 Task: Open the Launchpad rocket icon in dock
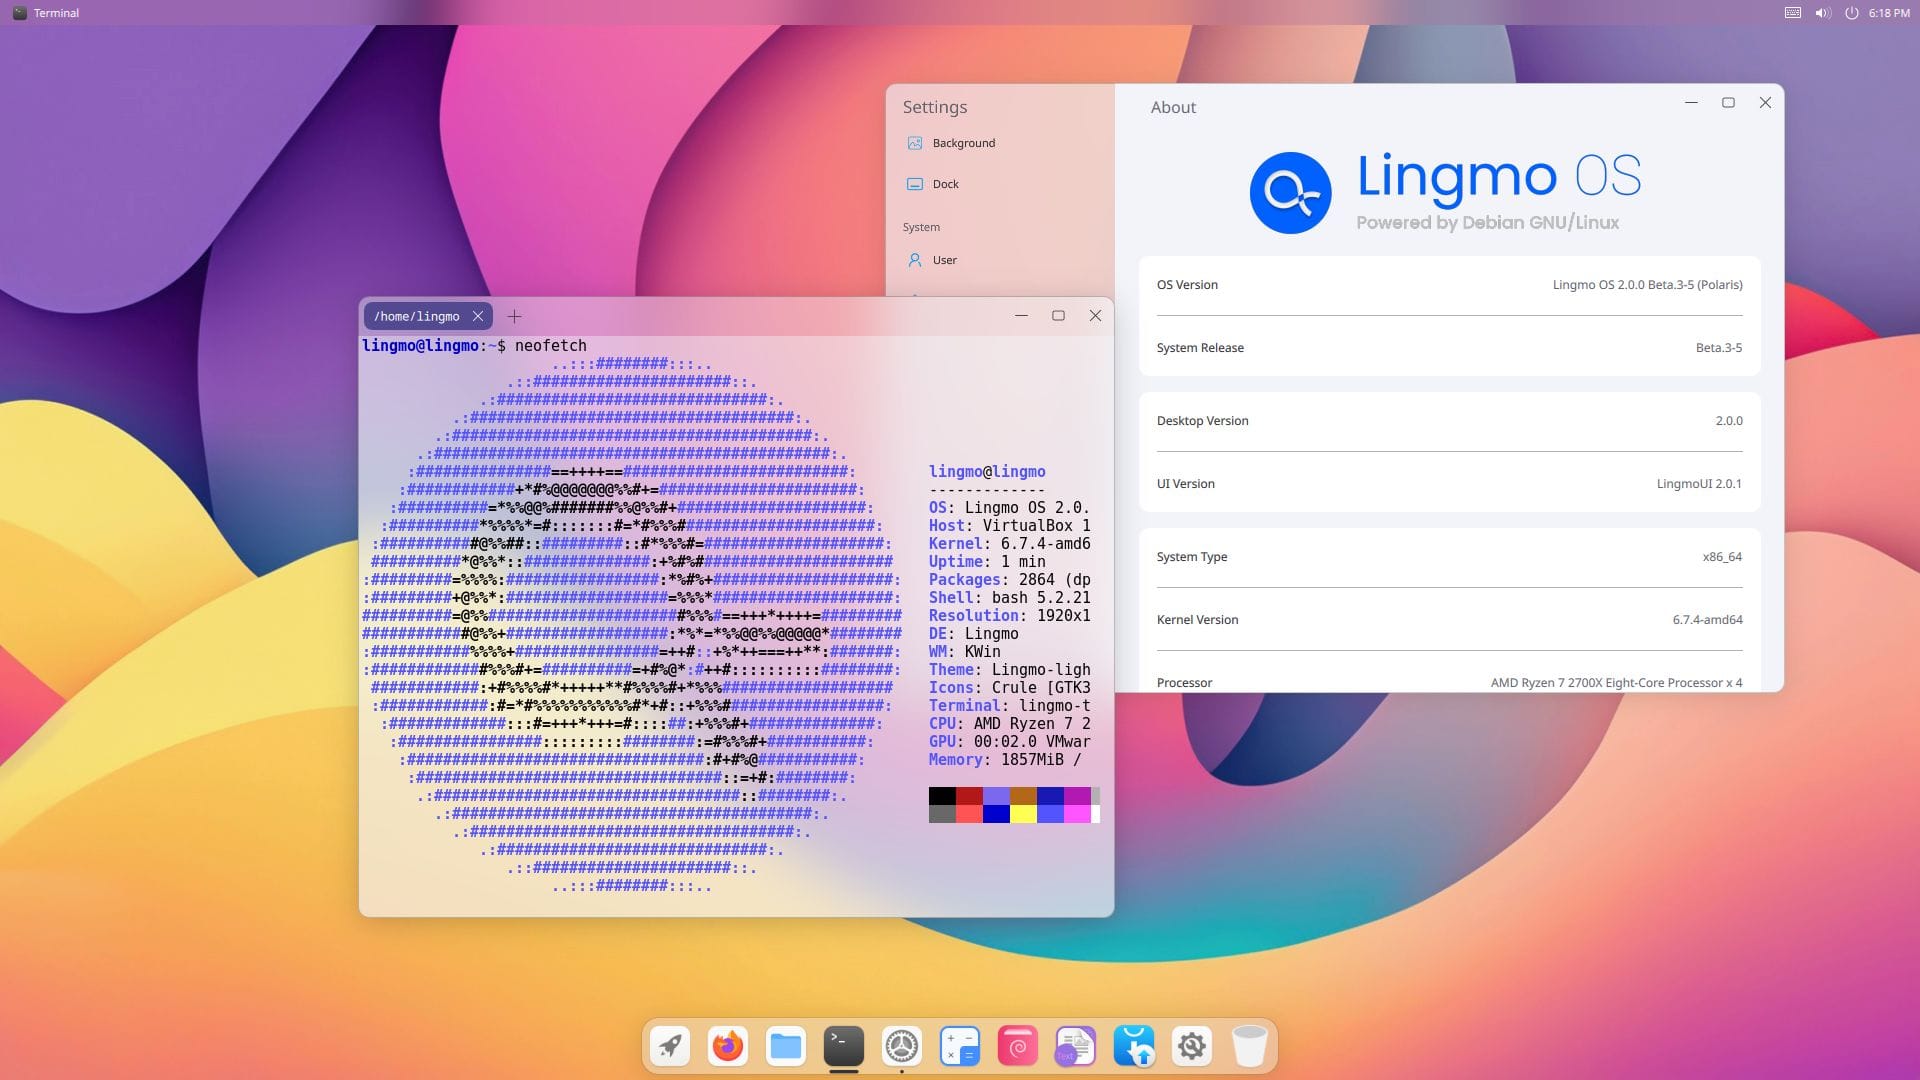tap(671, 1046)
